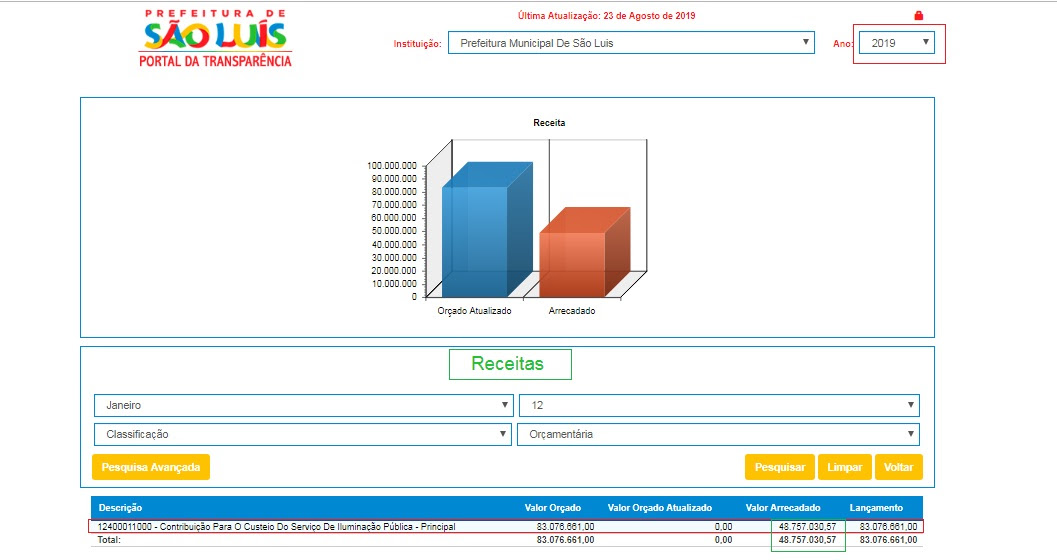Image resolution: width=1057 pixels, height=560 pixels.
Task: Sort by the Descrição column header
Action: (121, 507)
